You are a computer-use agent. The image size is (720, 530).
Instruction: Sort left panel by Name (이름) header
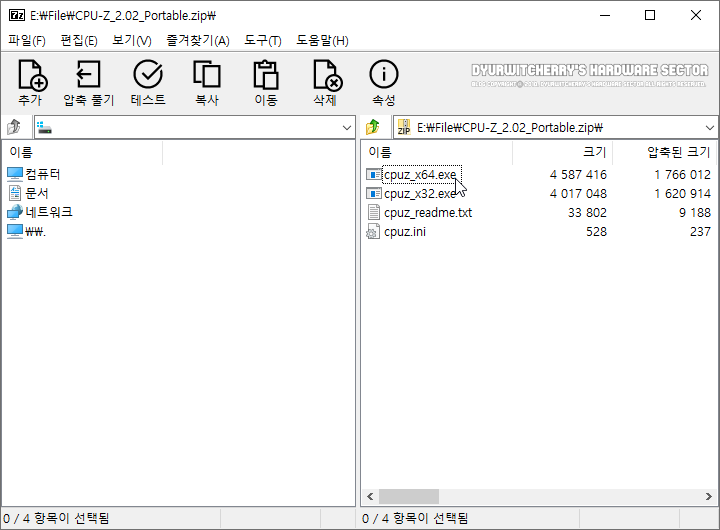[x=83, y=152]
